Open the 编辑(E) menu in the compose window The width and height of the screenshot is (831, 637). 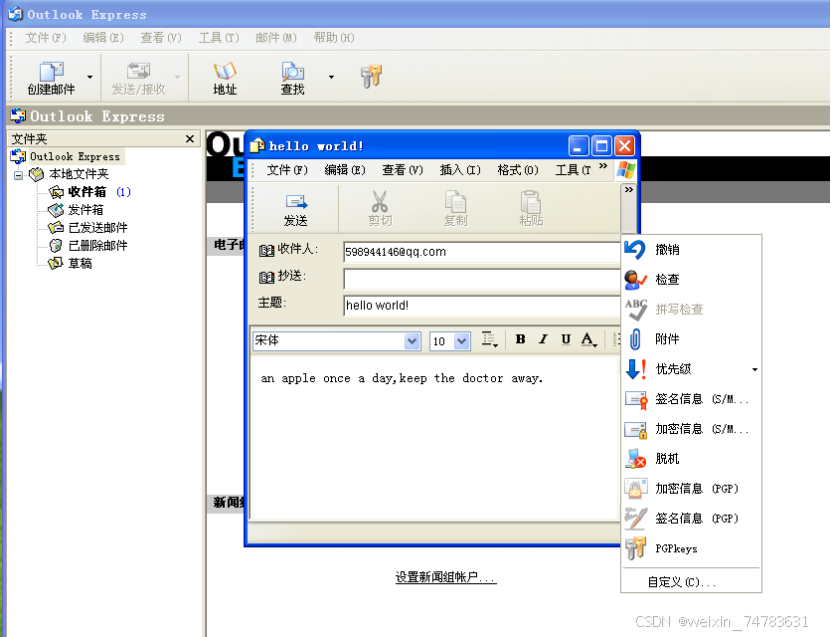[x=344, y=170]
